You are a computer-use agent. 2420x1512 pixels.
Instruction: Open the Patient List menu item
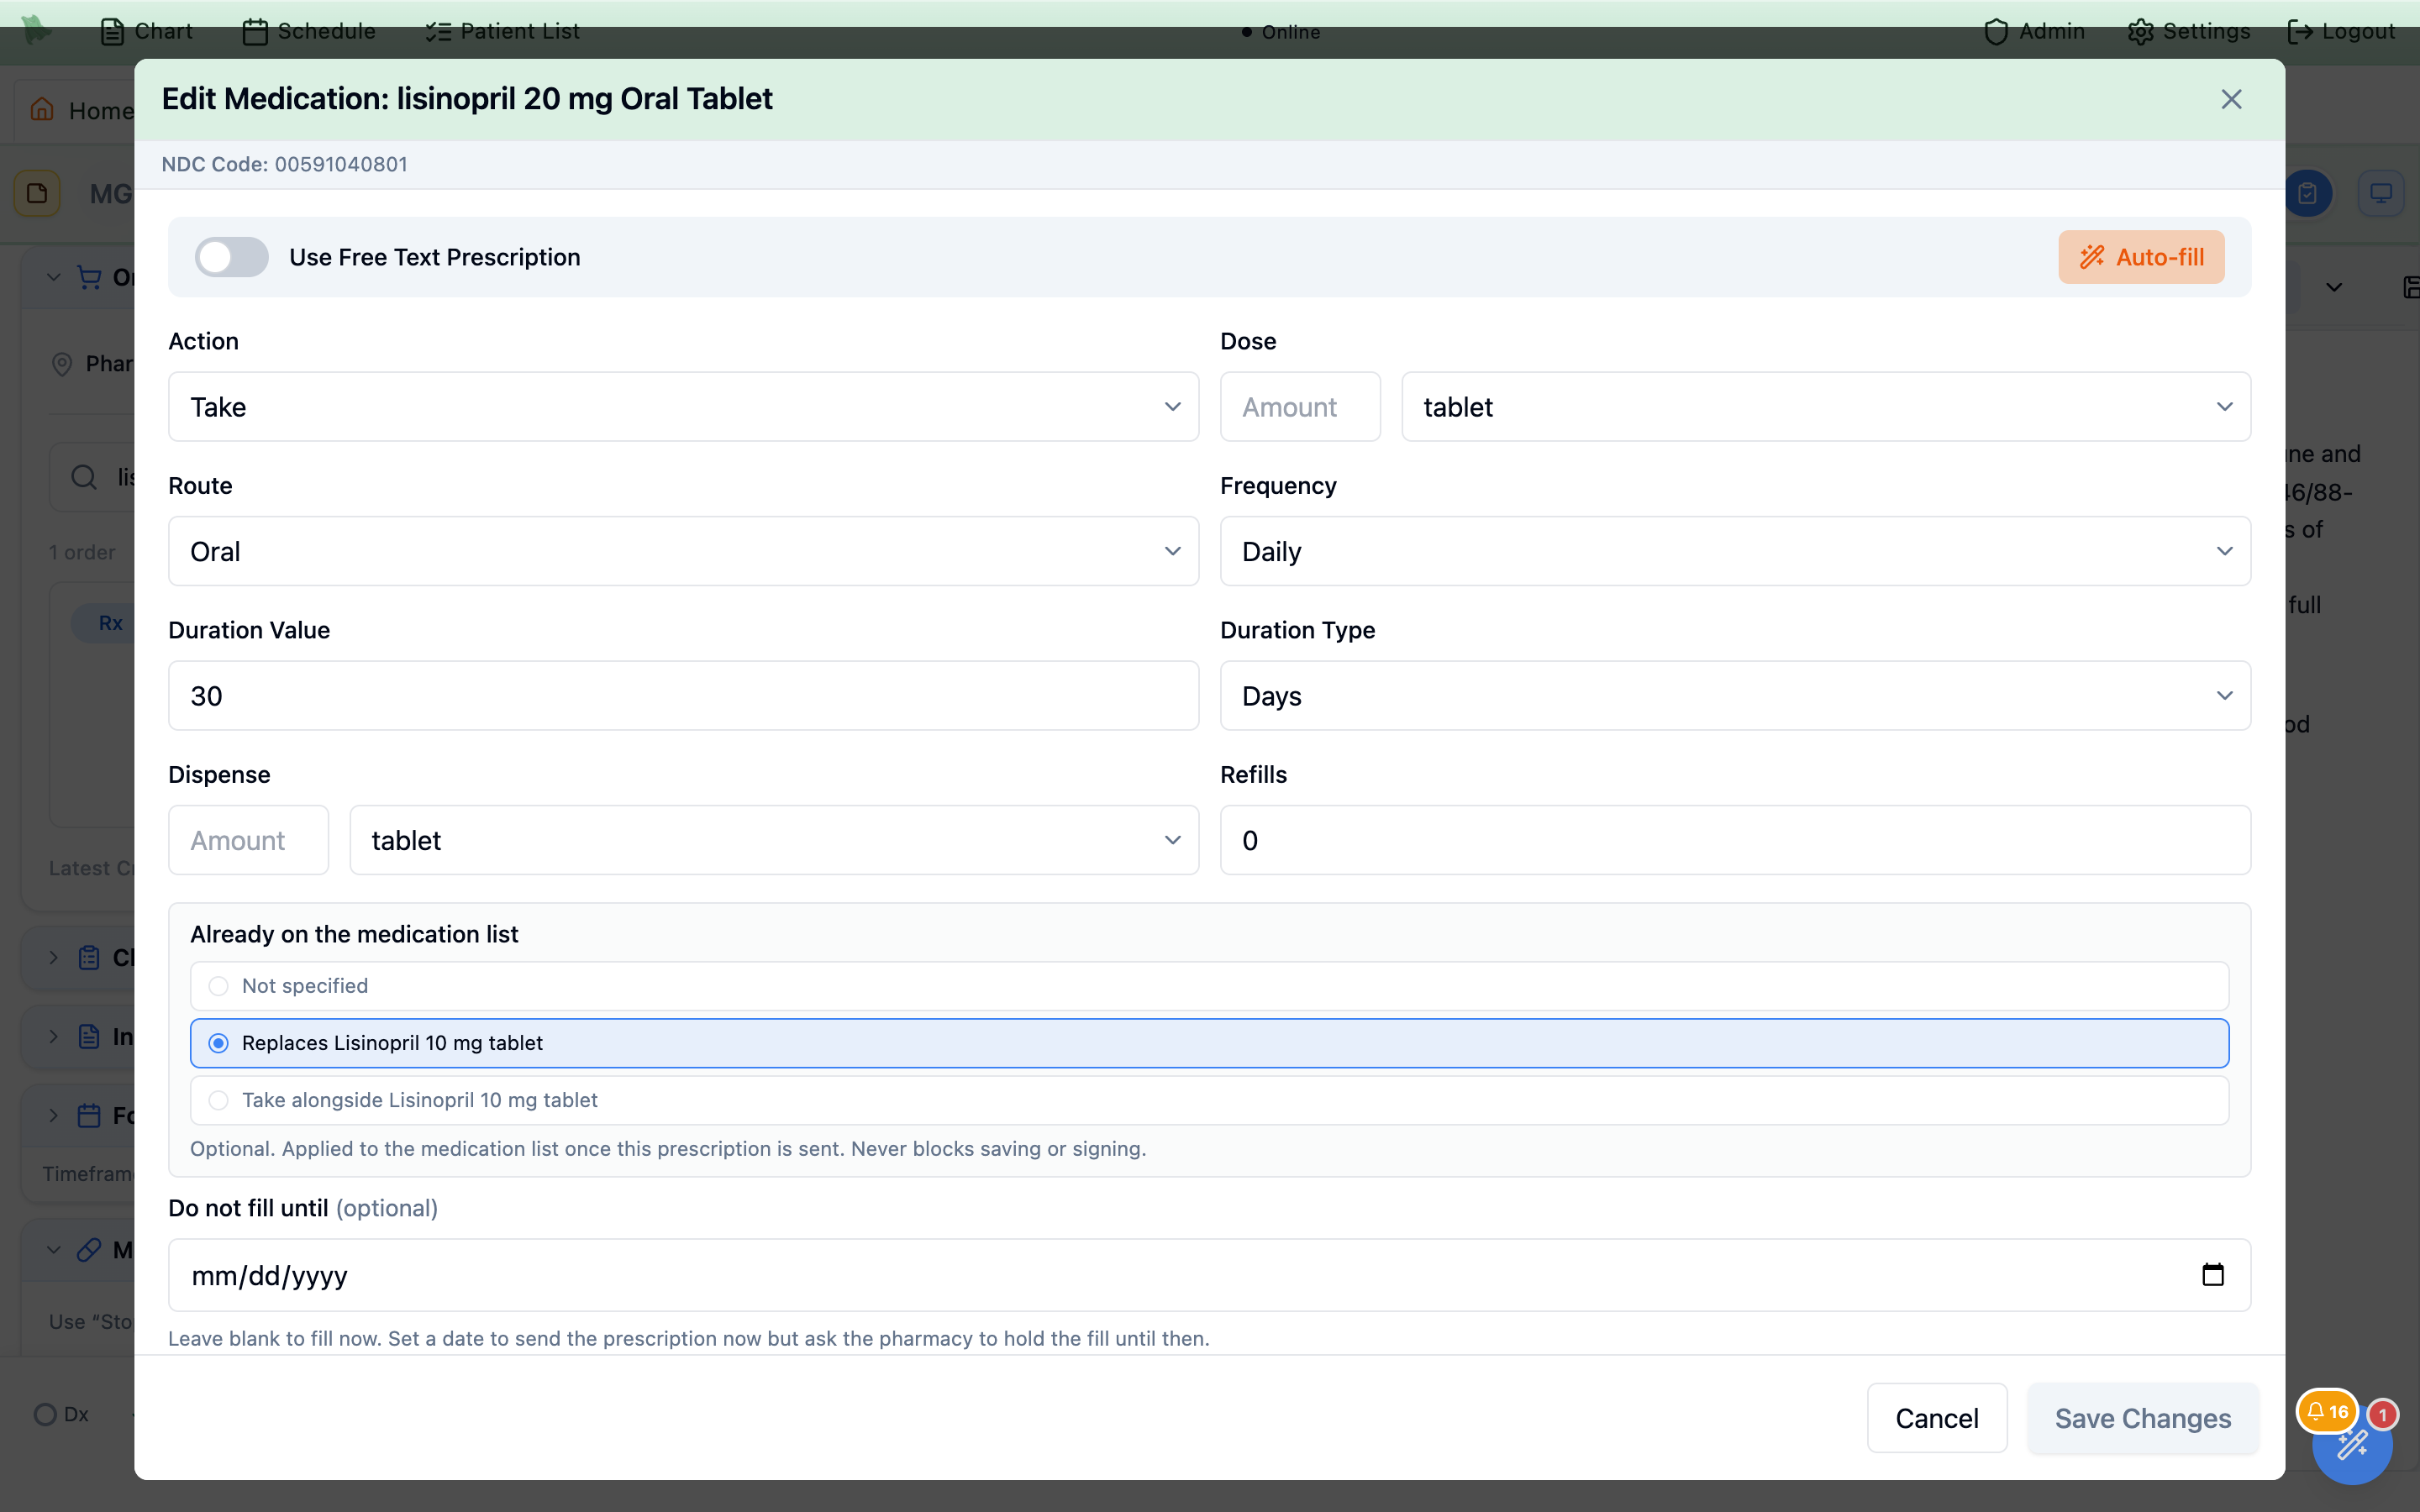pyautogui.click(x=502, y=31)
